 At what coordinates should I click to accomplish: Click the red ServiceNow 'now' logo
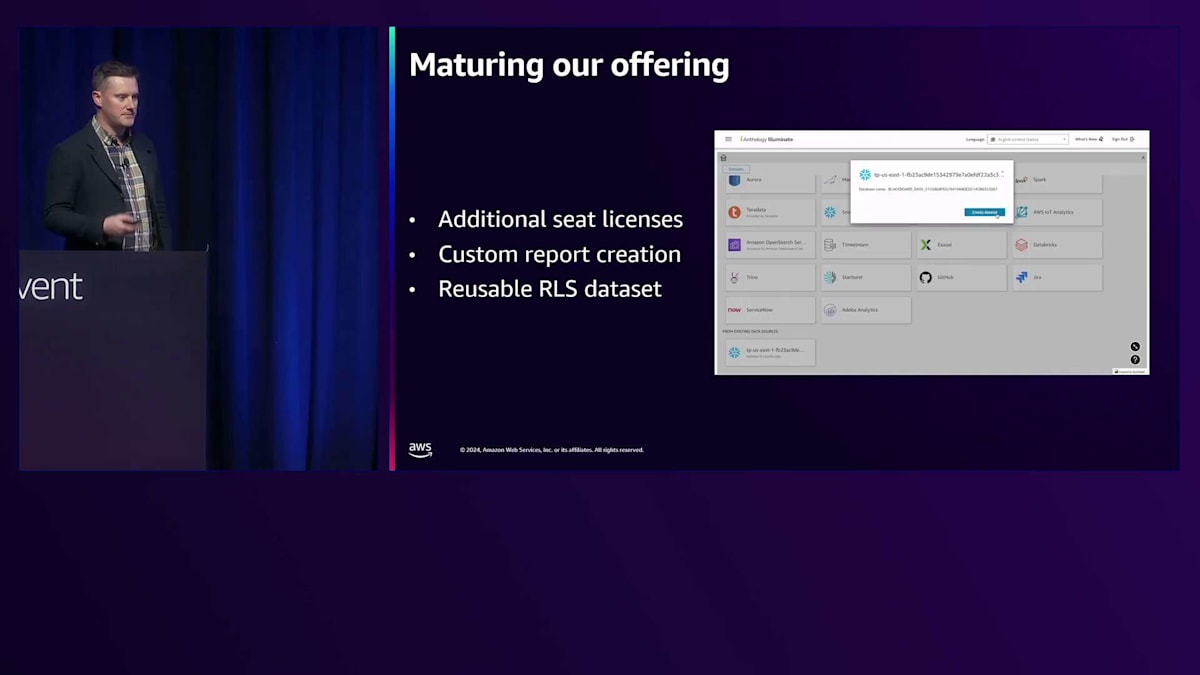point(734,310)
